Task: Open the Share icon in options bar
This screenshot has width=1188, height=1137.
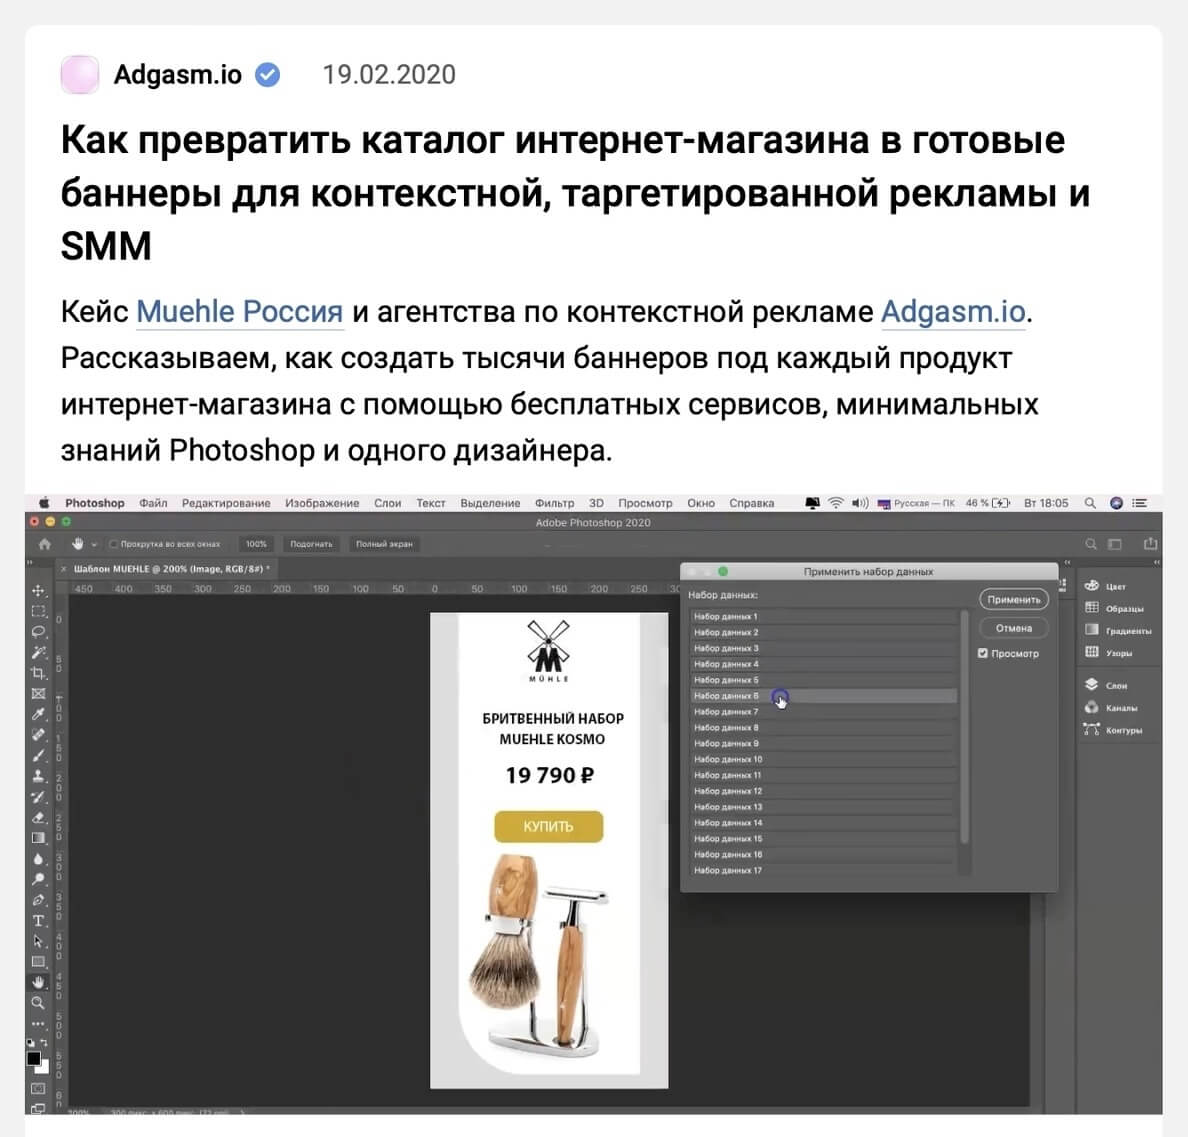Action: pos(1150,544)
